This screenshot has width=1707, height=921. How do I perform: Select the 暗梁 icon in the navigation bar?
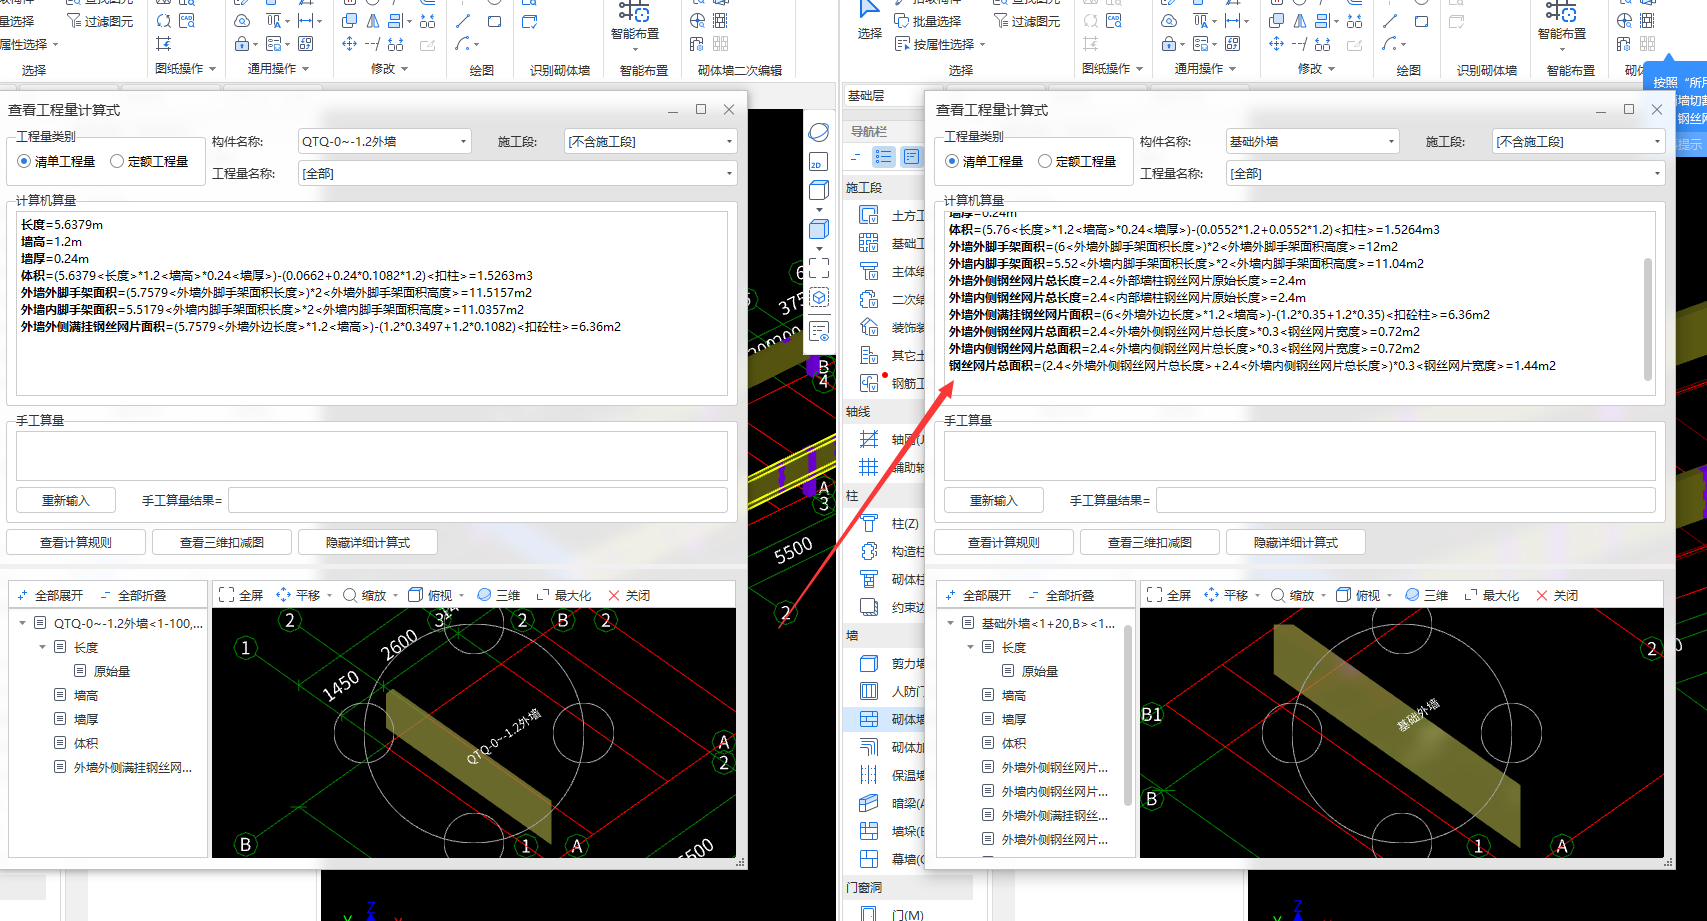click(x=869, y=803)
